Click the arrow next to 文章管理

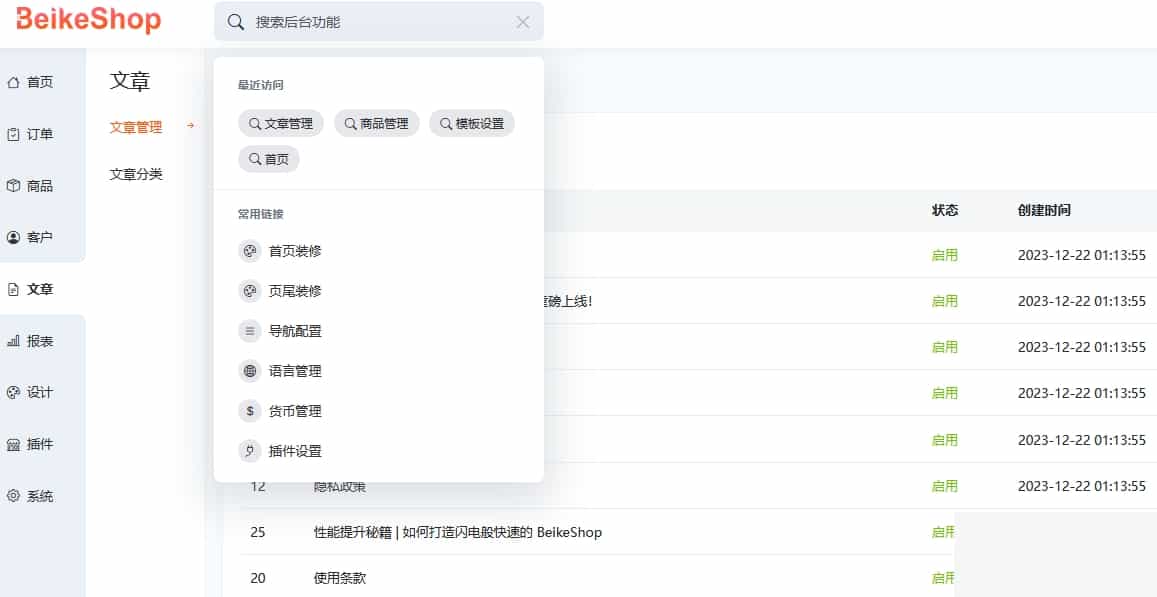tap(190, 126)
